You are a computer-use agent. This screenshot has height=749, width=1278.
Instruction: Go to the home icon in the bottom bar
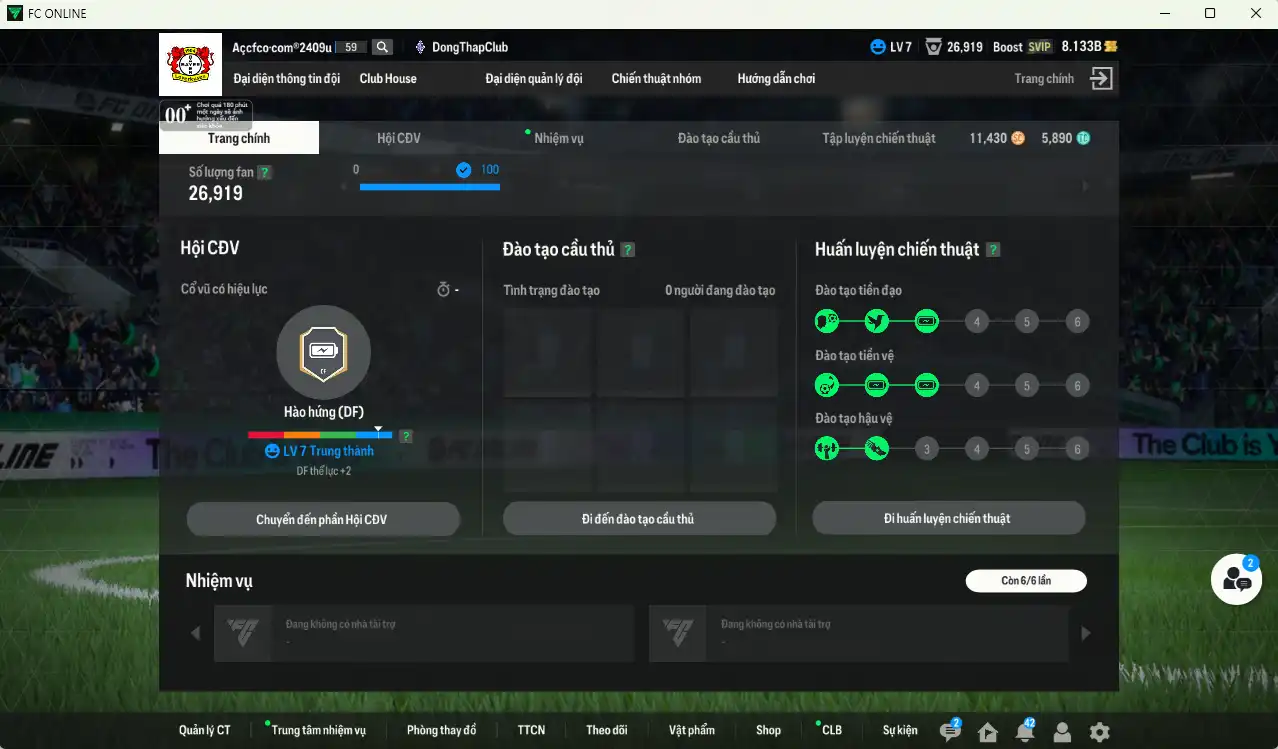(x=988, y=732)
